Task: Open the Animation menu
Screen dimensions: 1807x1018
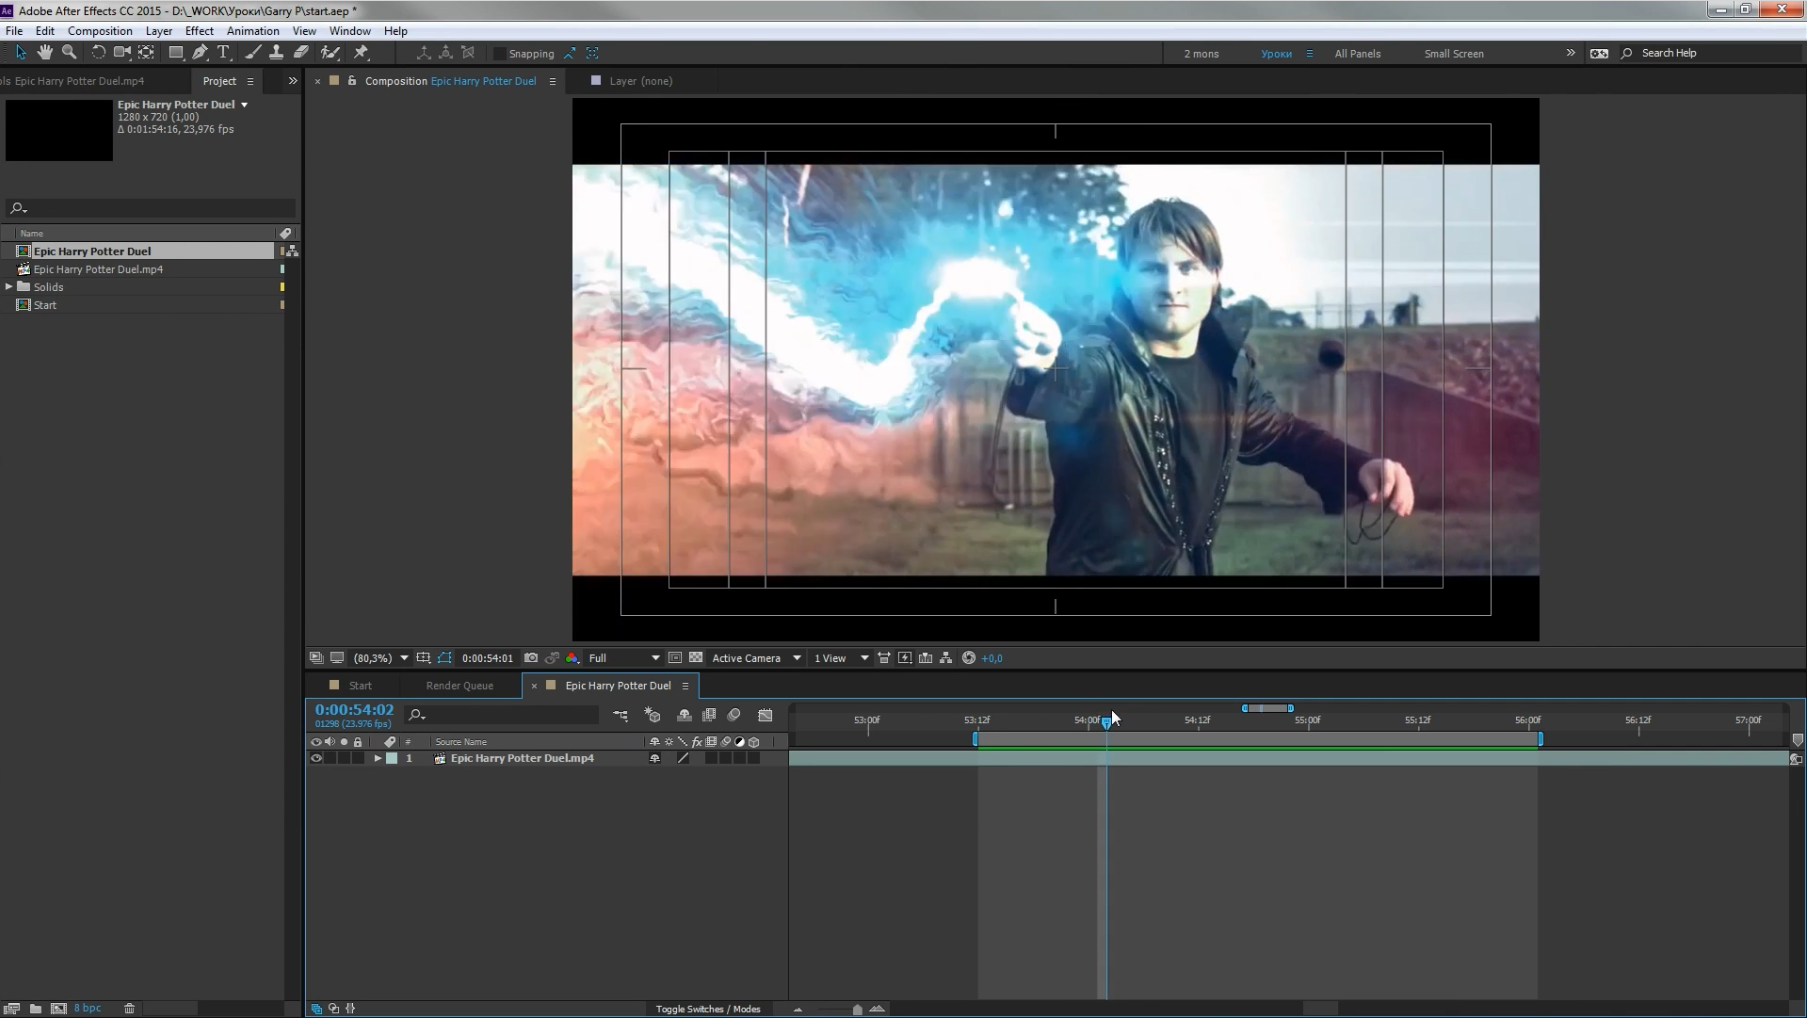Action: point(253,31)
